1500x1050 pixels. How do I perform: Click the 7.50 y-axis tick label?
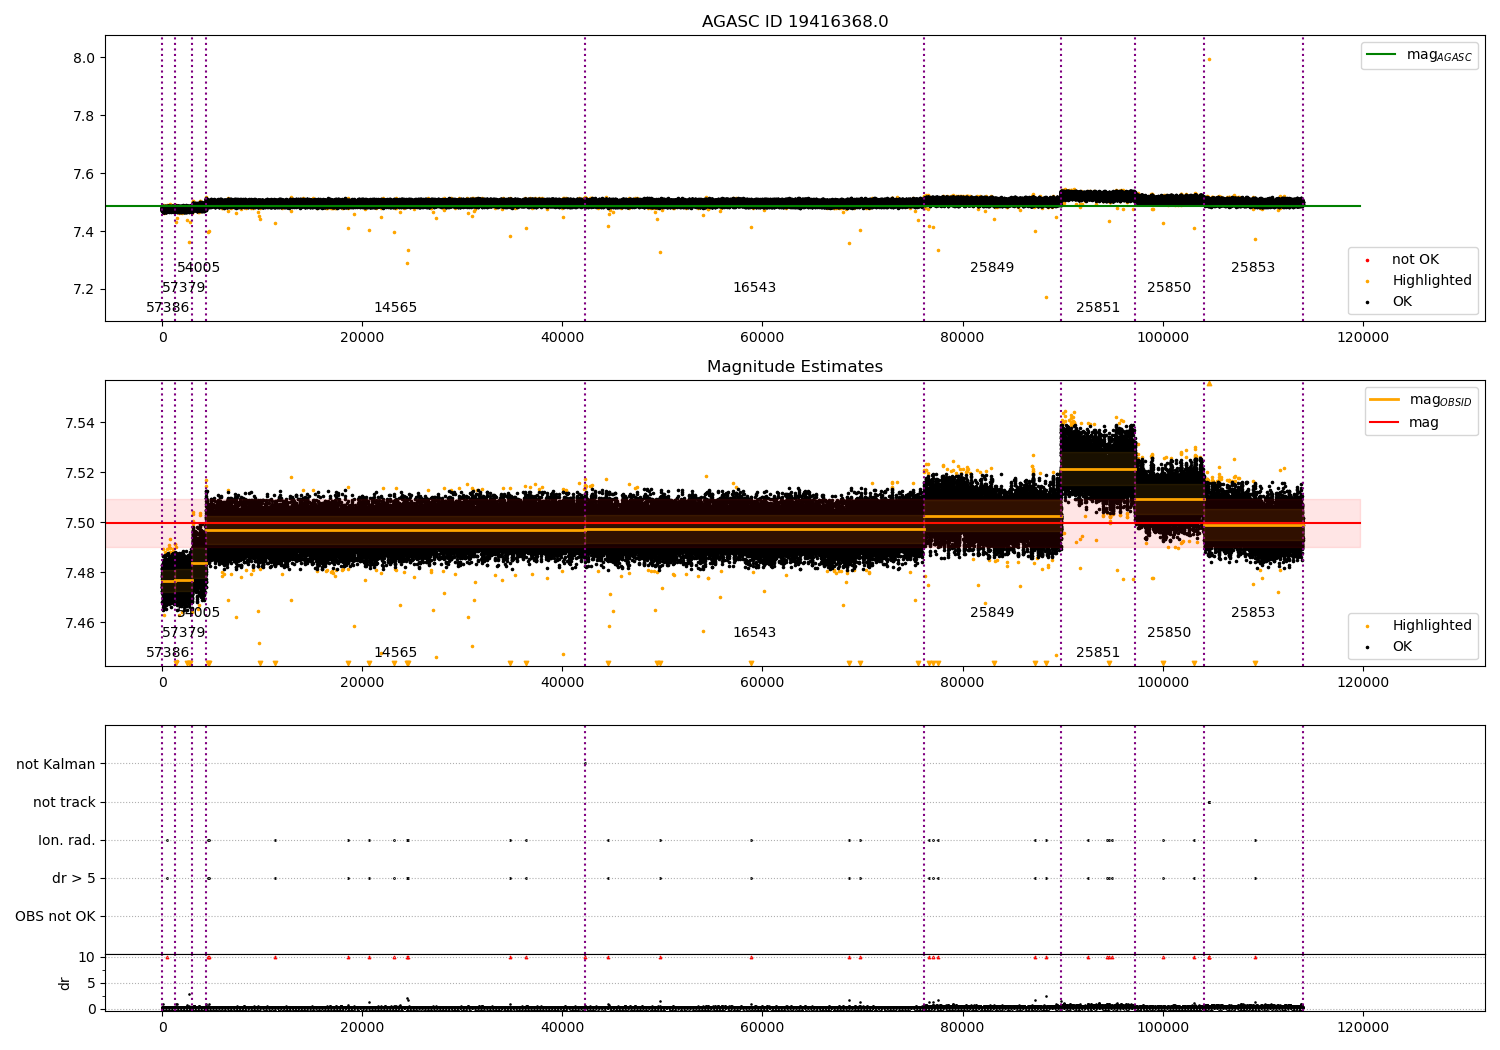pyautogui.click(x=80, y=523)
